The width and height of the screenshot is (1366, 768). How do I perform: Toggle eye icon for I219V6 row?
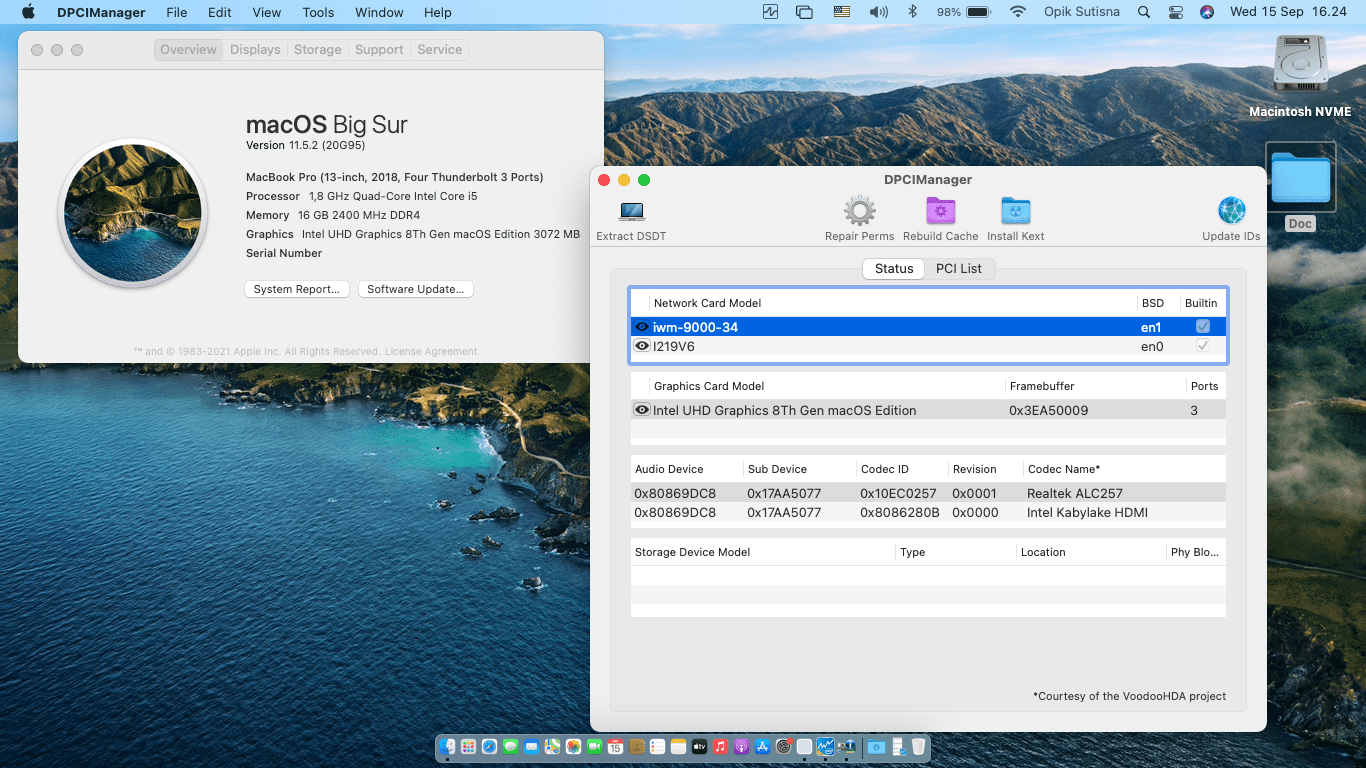click(642, 346)
